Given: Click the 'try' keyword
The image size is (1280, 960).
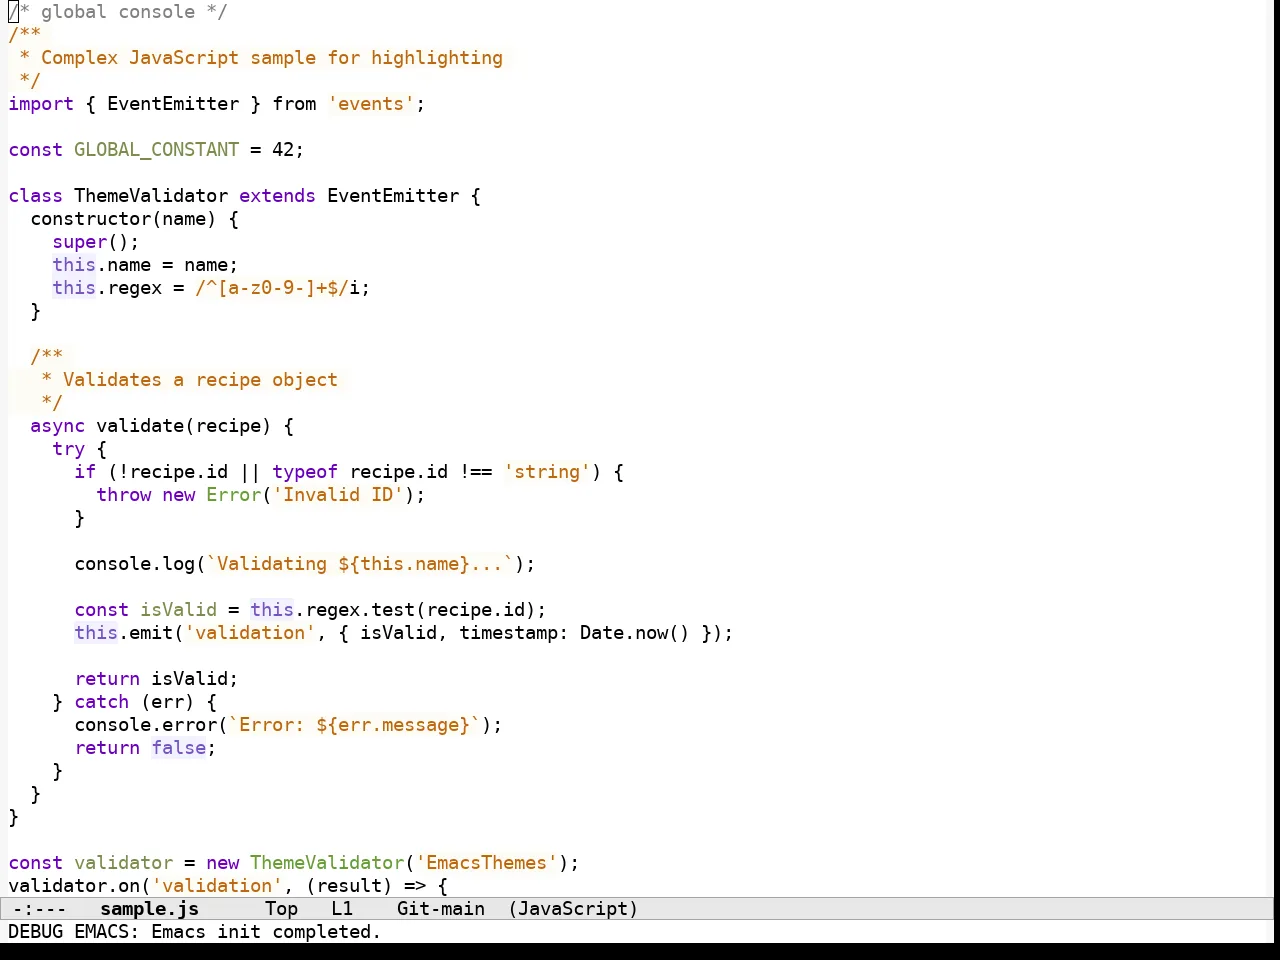Looking at the screenshot, I should [68, 449].
